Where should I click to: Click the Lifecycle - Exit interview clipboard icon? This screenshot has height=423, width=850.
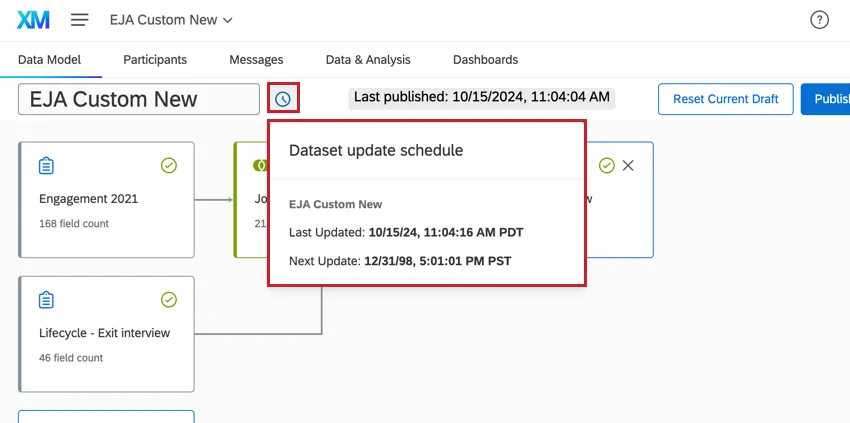click(x=46, y=300)
